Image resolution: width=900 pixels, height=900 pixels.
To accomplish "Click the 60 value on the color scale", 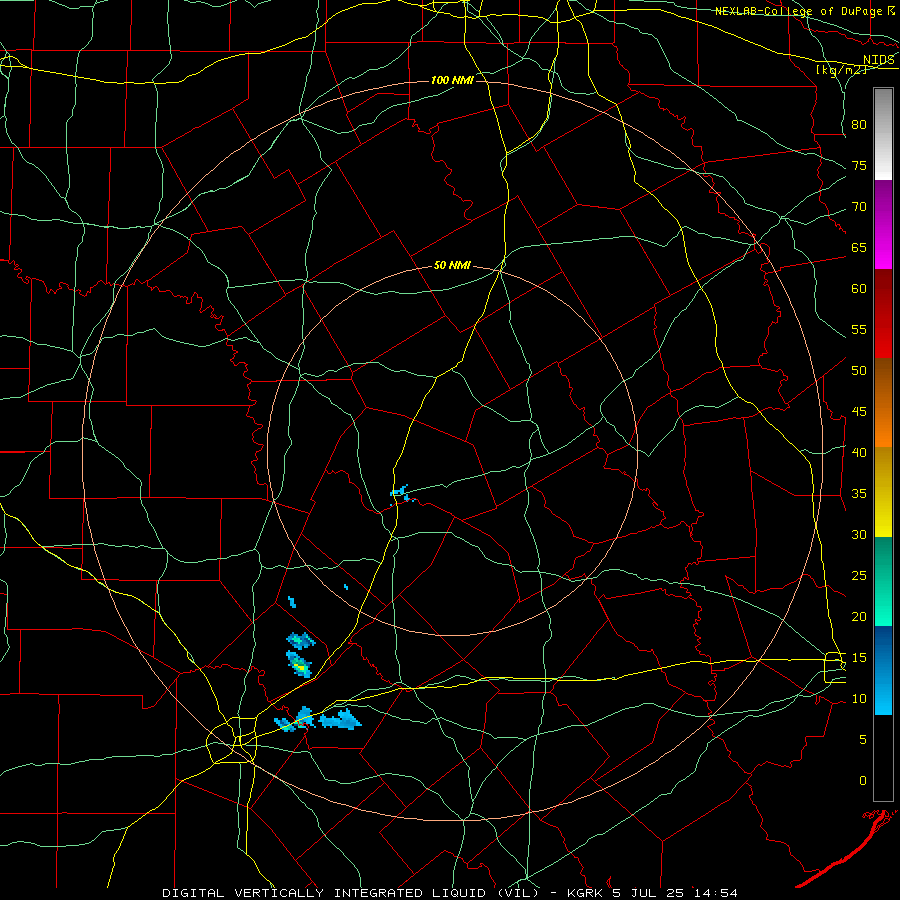I will [859, 289].
